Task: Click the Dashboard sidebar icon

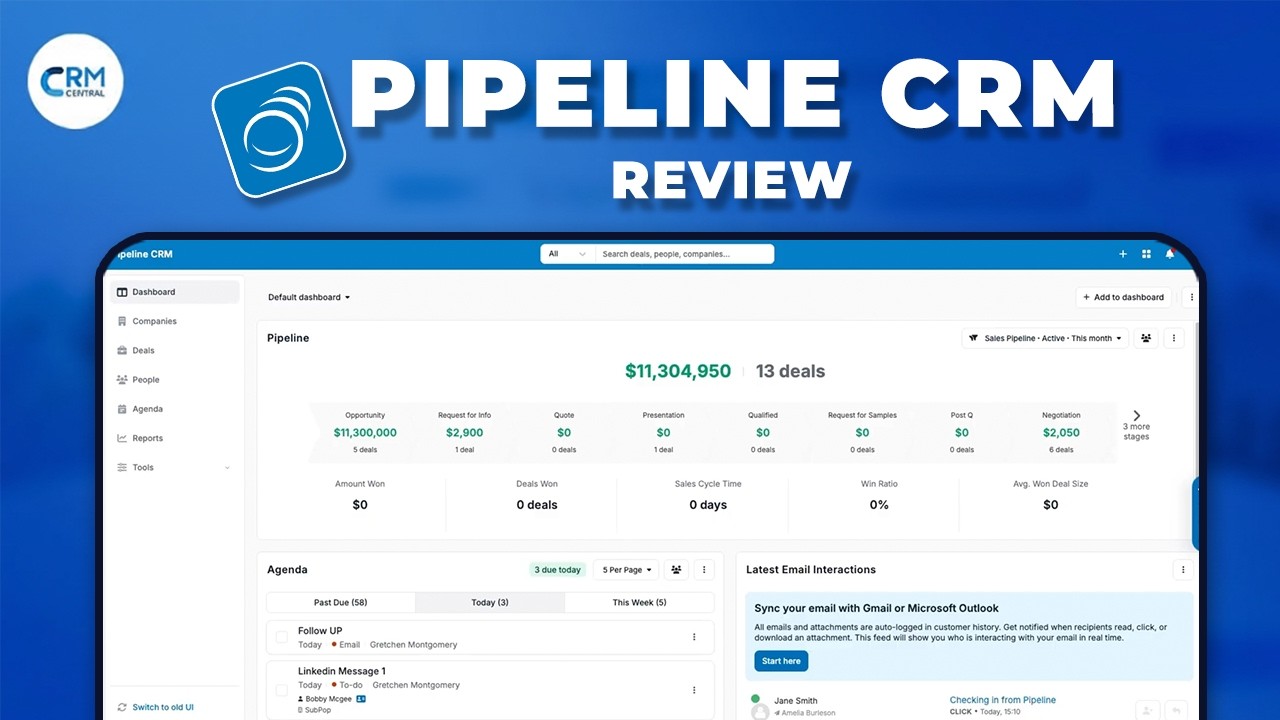Action: 122,292
